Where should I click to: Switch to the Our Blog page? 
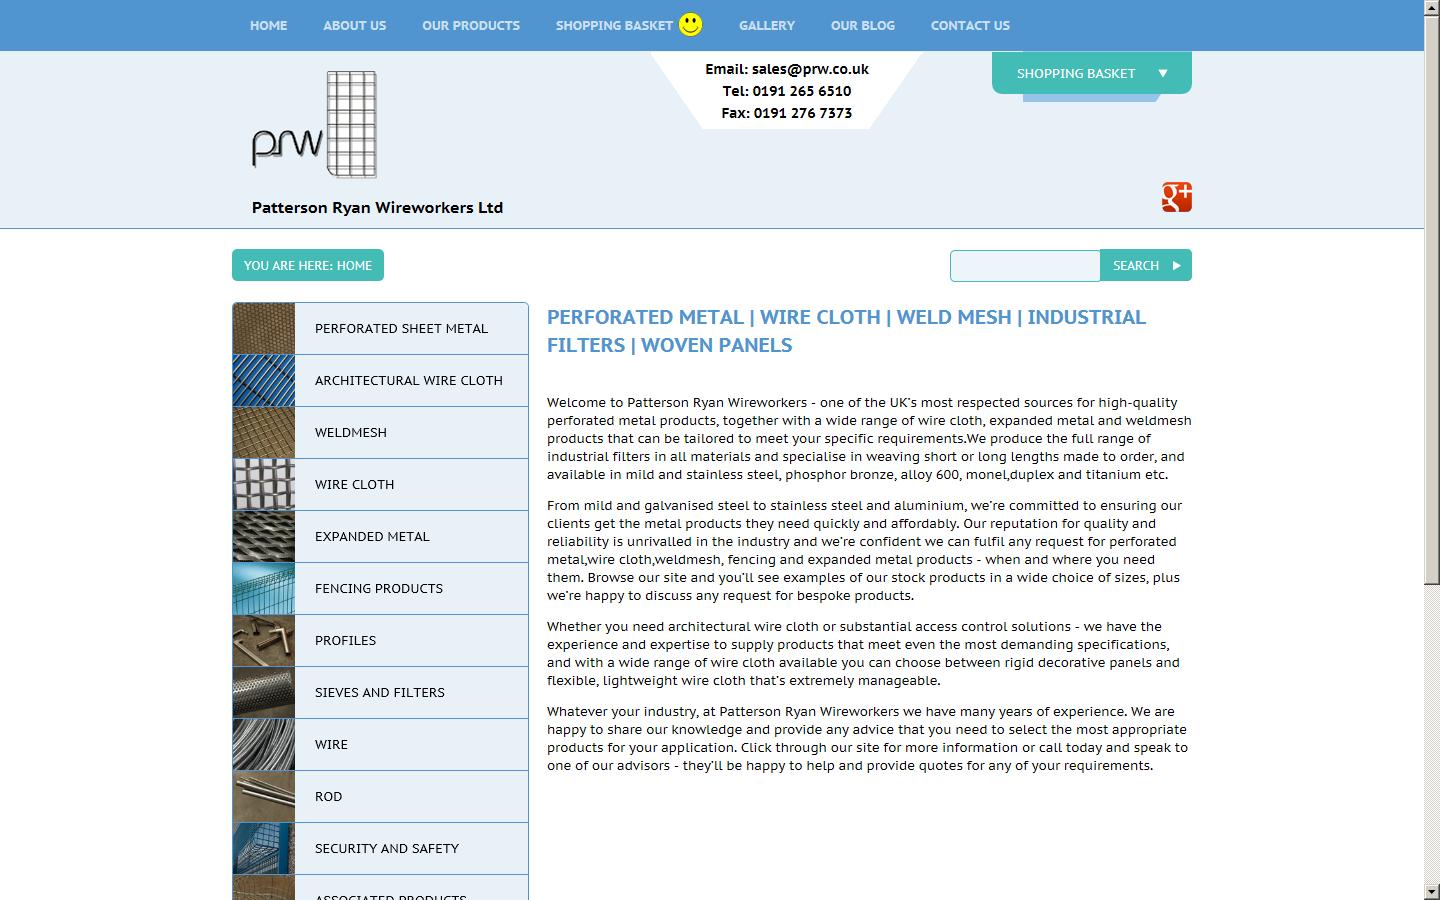pos(862,25)
